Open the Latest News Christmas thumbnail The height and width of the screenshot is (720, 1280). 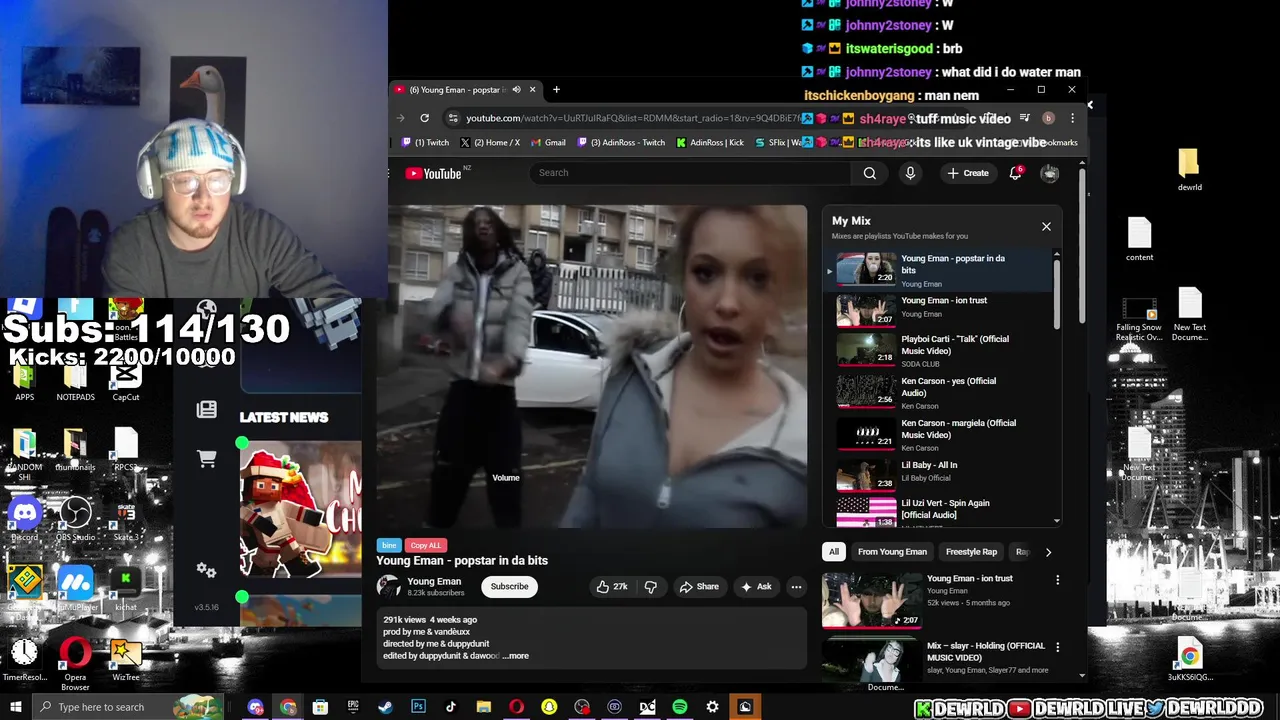click(x=300, y=510)
